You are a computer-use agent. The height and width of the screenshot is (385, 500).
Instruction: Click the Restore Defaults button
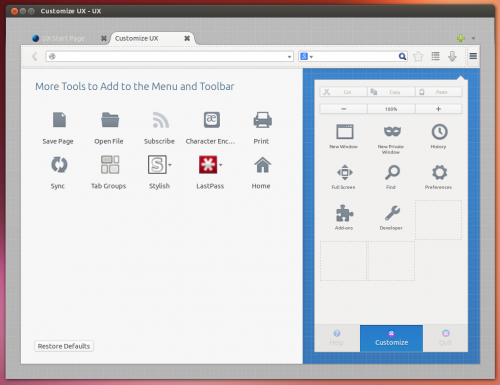click(64, 346)
